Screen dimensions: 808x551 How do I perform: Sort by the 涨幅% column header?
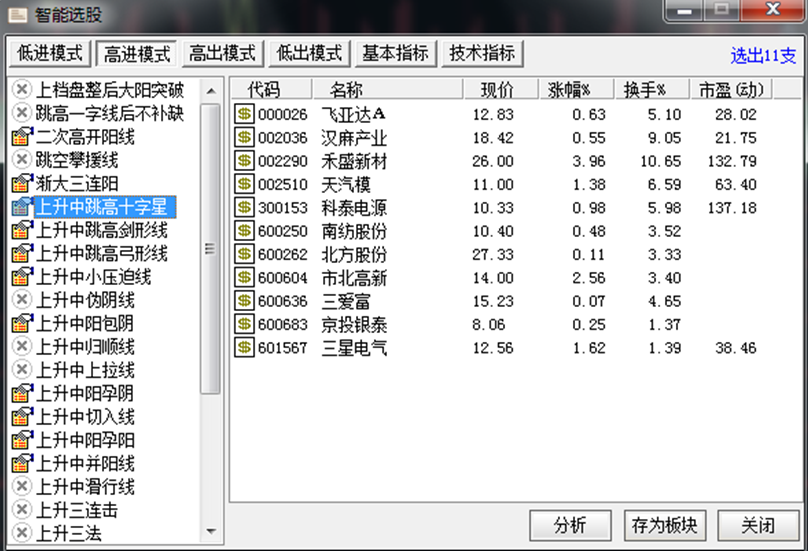[x=577, y=90]
